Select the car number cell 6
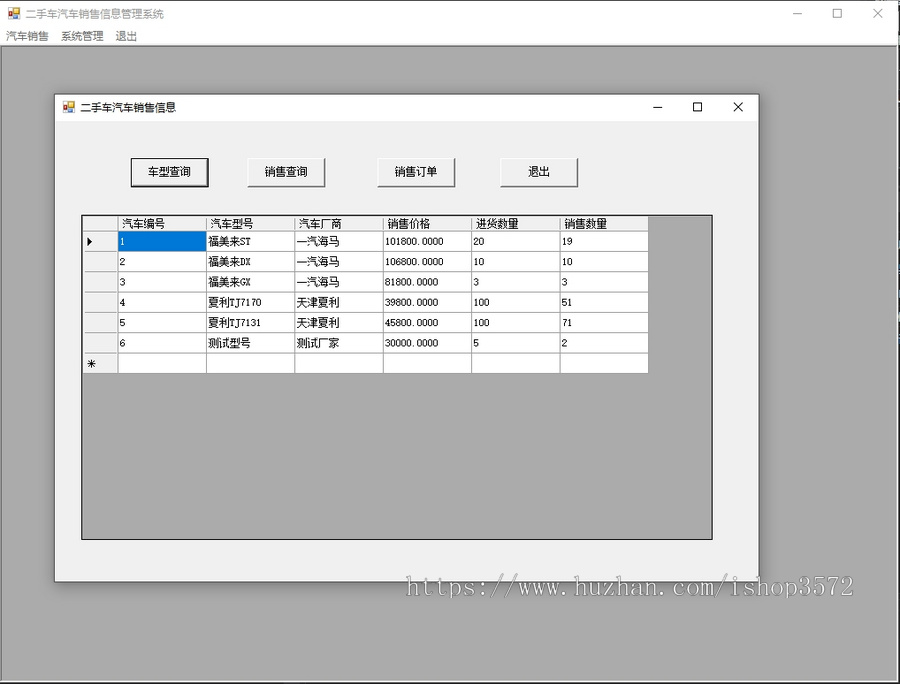The width and height of the screenshot is (900, 684). [162, 343]
